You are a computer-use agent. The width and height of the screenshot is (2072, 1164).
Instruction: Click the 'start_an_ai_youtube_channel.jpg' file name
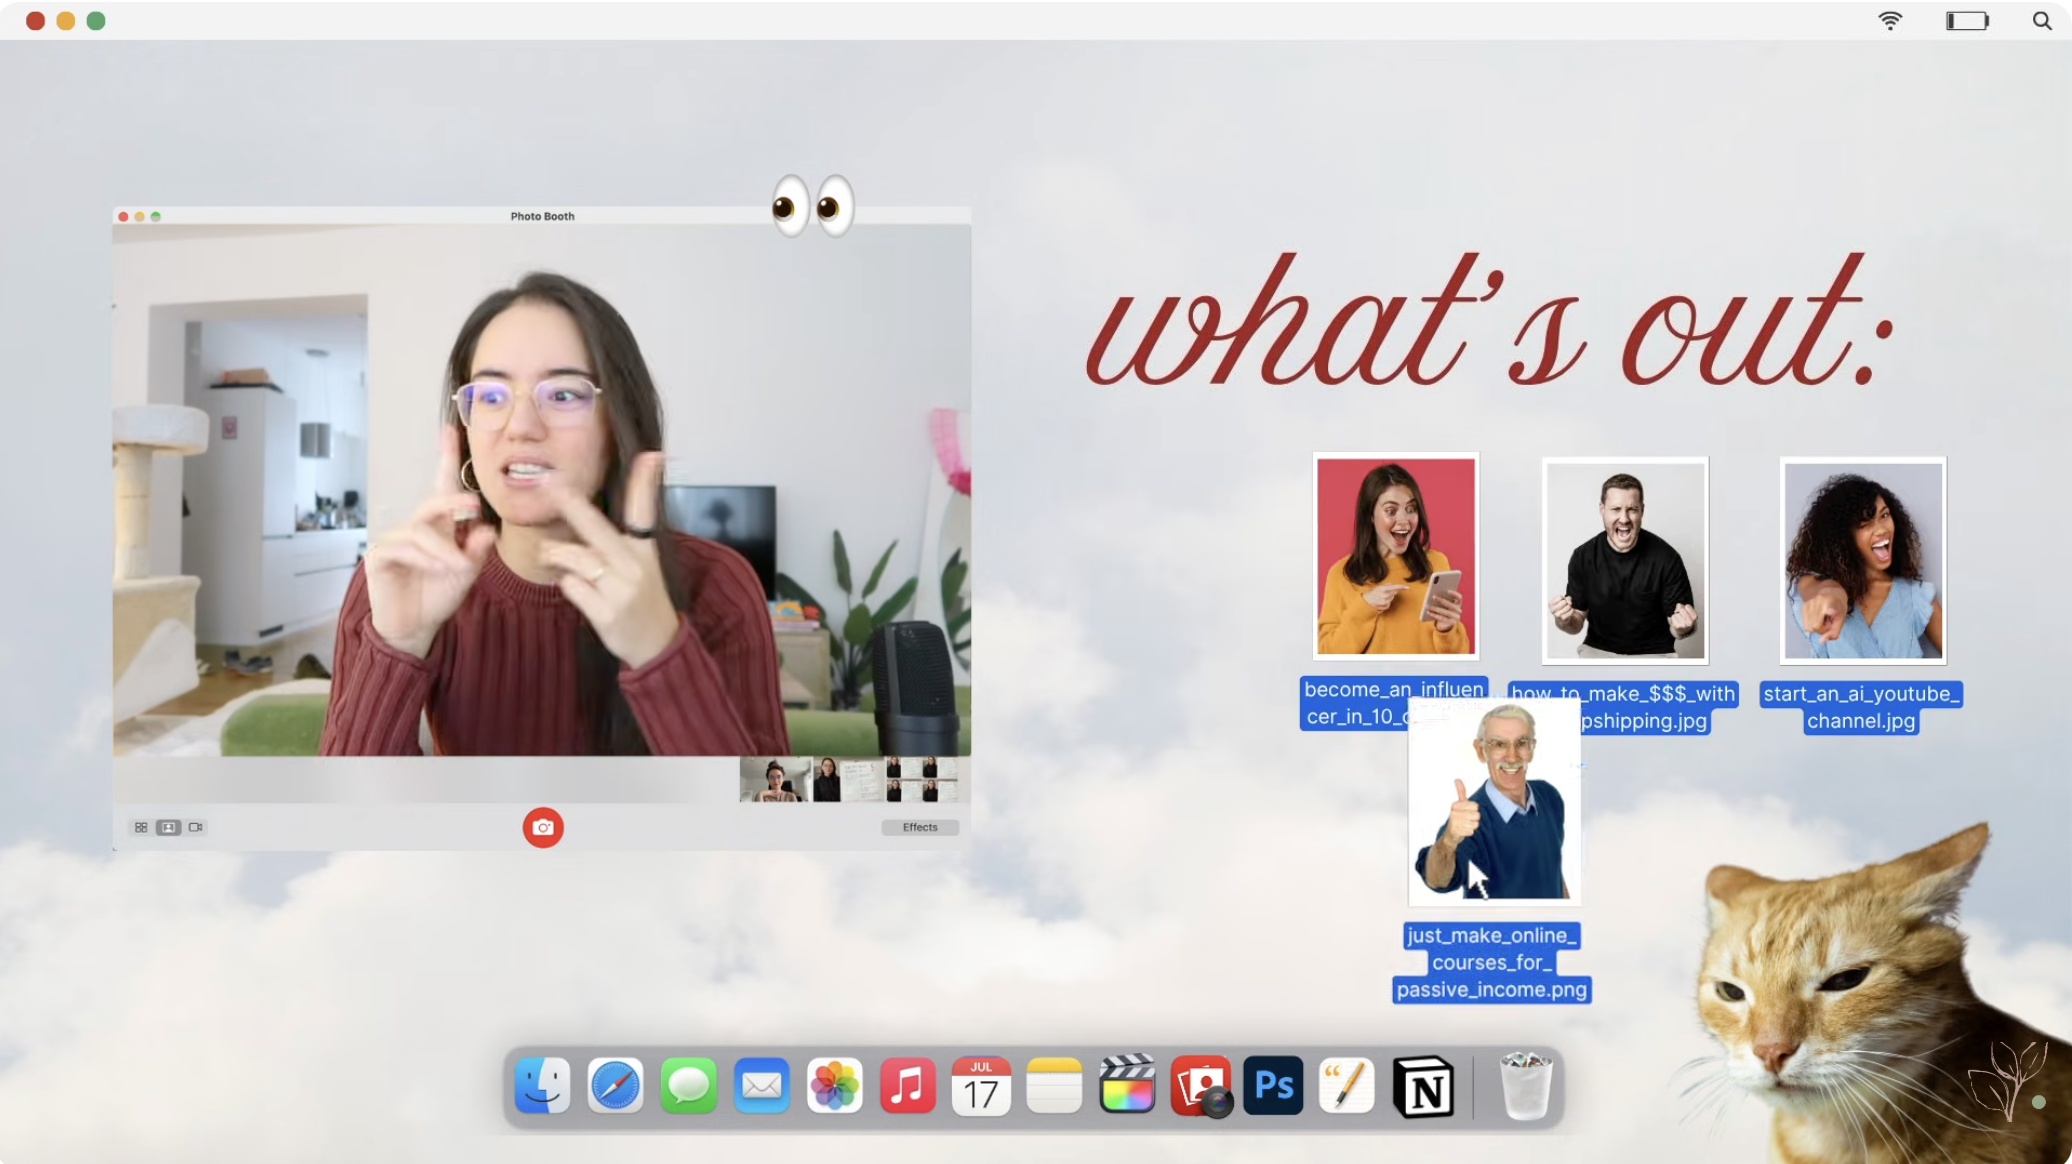click(x=1861, y=707)
